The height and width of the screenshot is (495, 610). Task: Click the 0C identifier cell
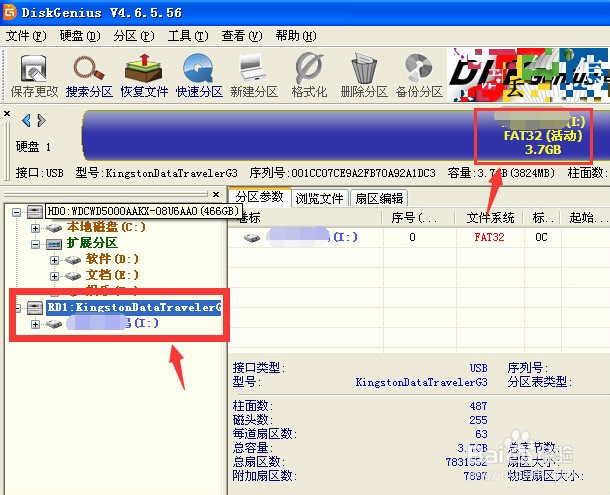click(541, 237)
